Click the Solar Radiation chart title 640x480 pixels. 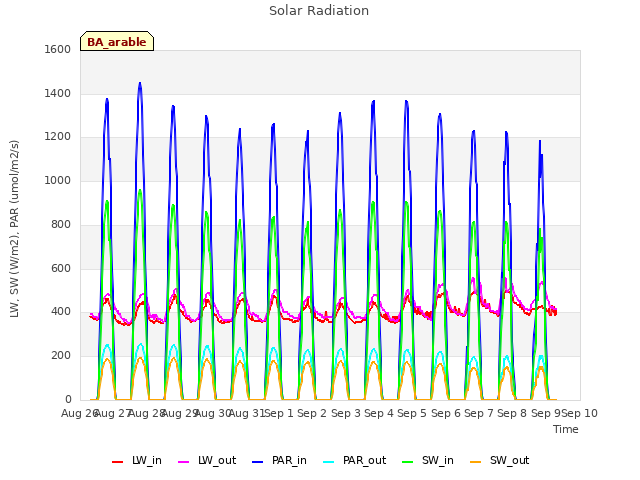[x=319, y=11]
